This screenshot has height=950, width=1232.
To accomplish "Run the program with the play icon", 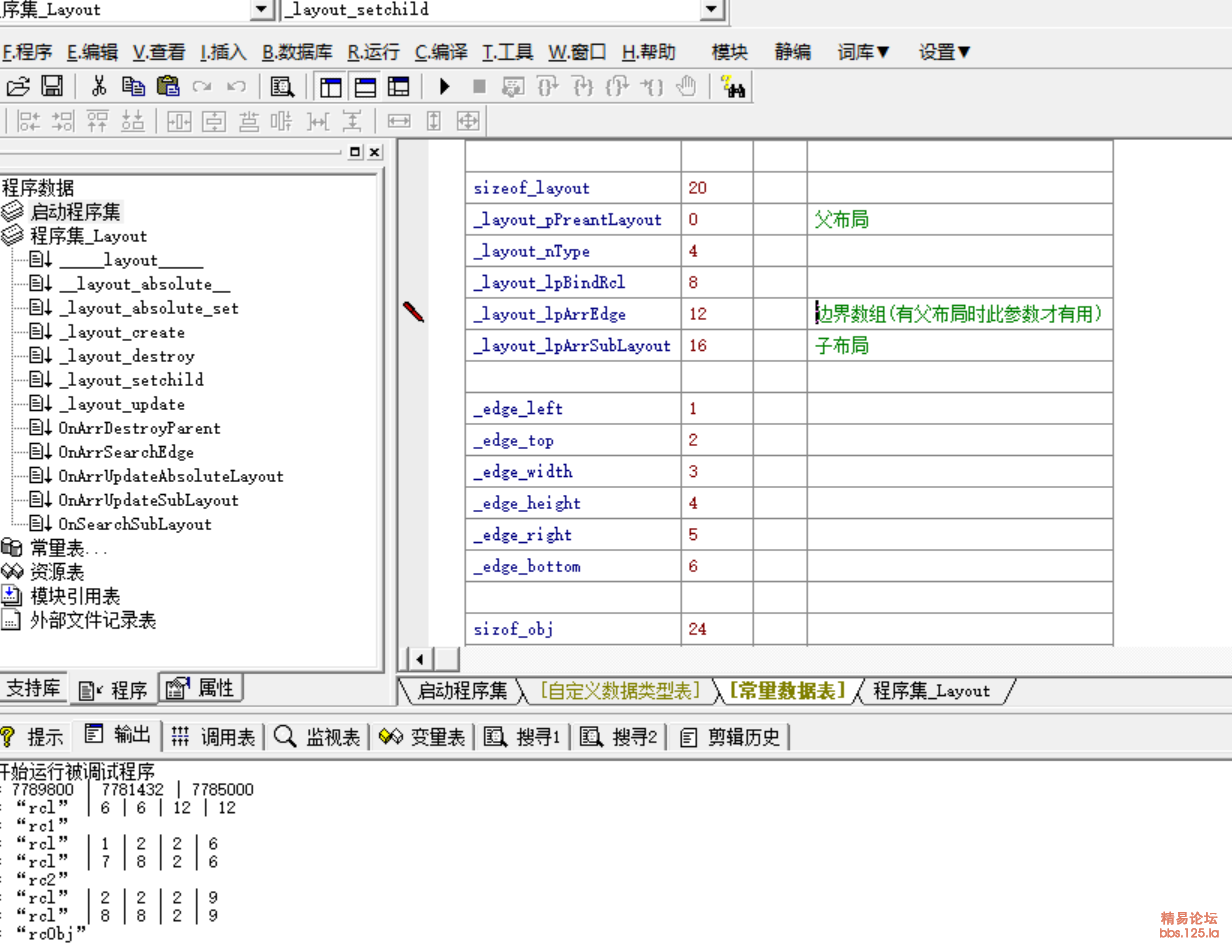I will 445,87.
